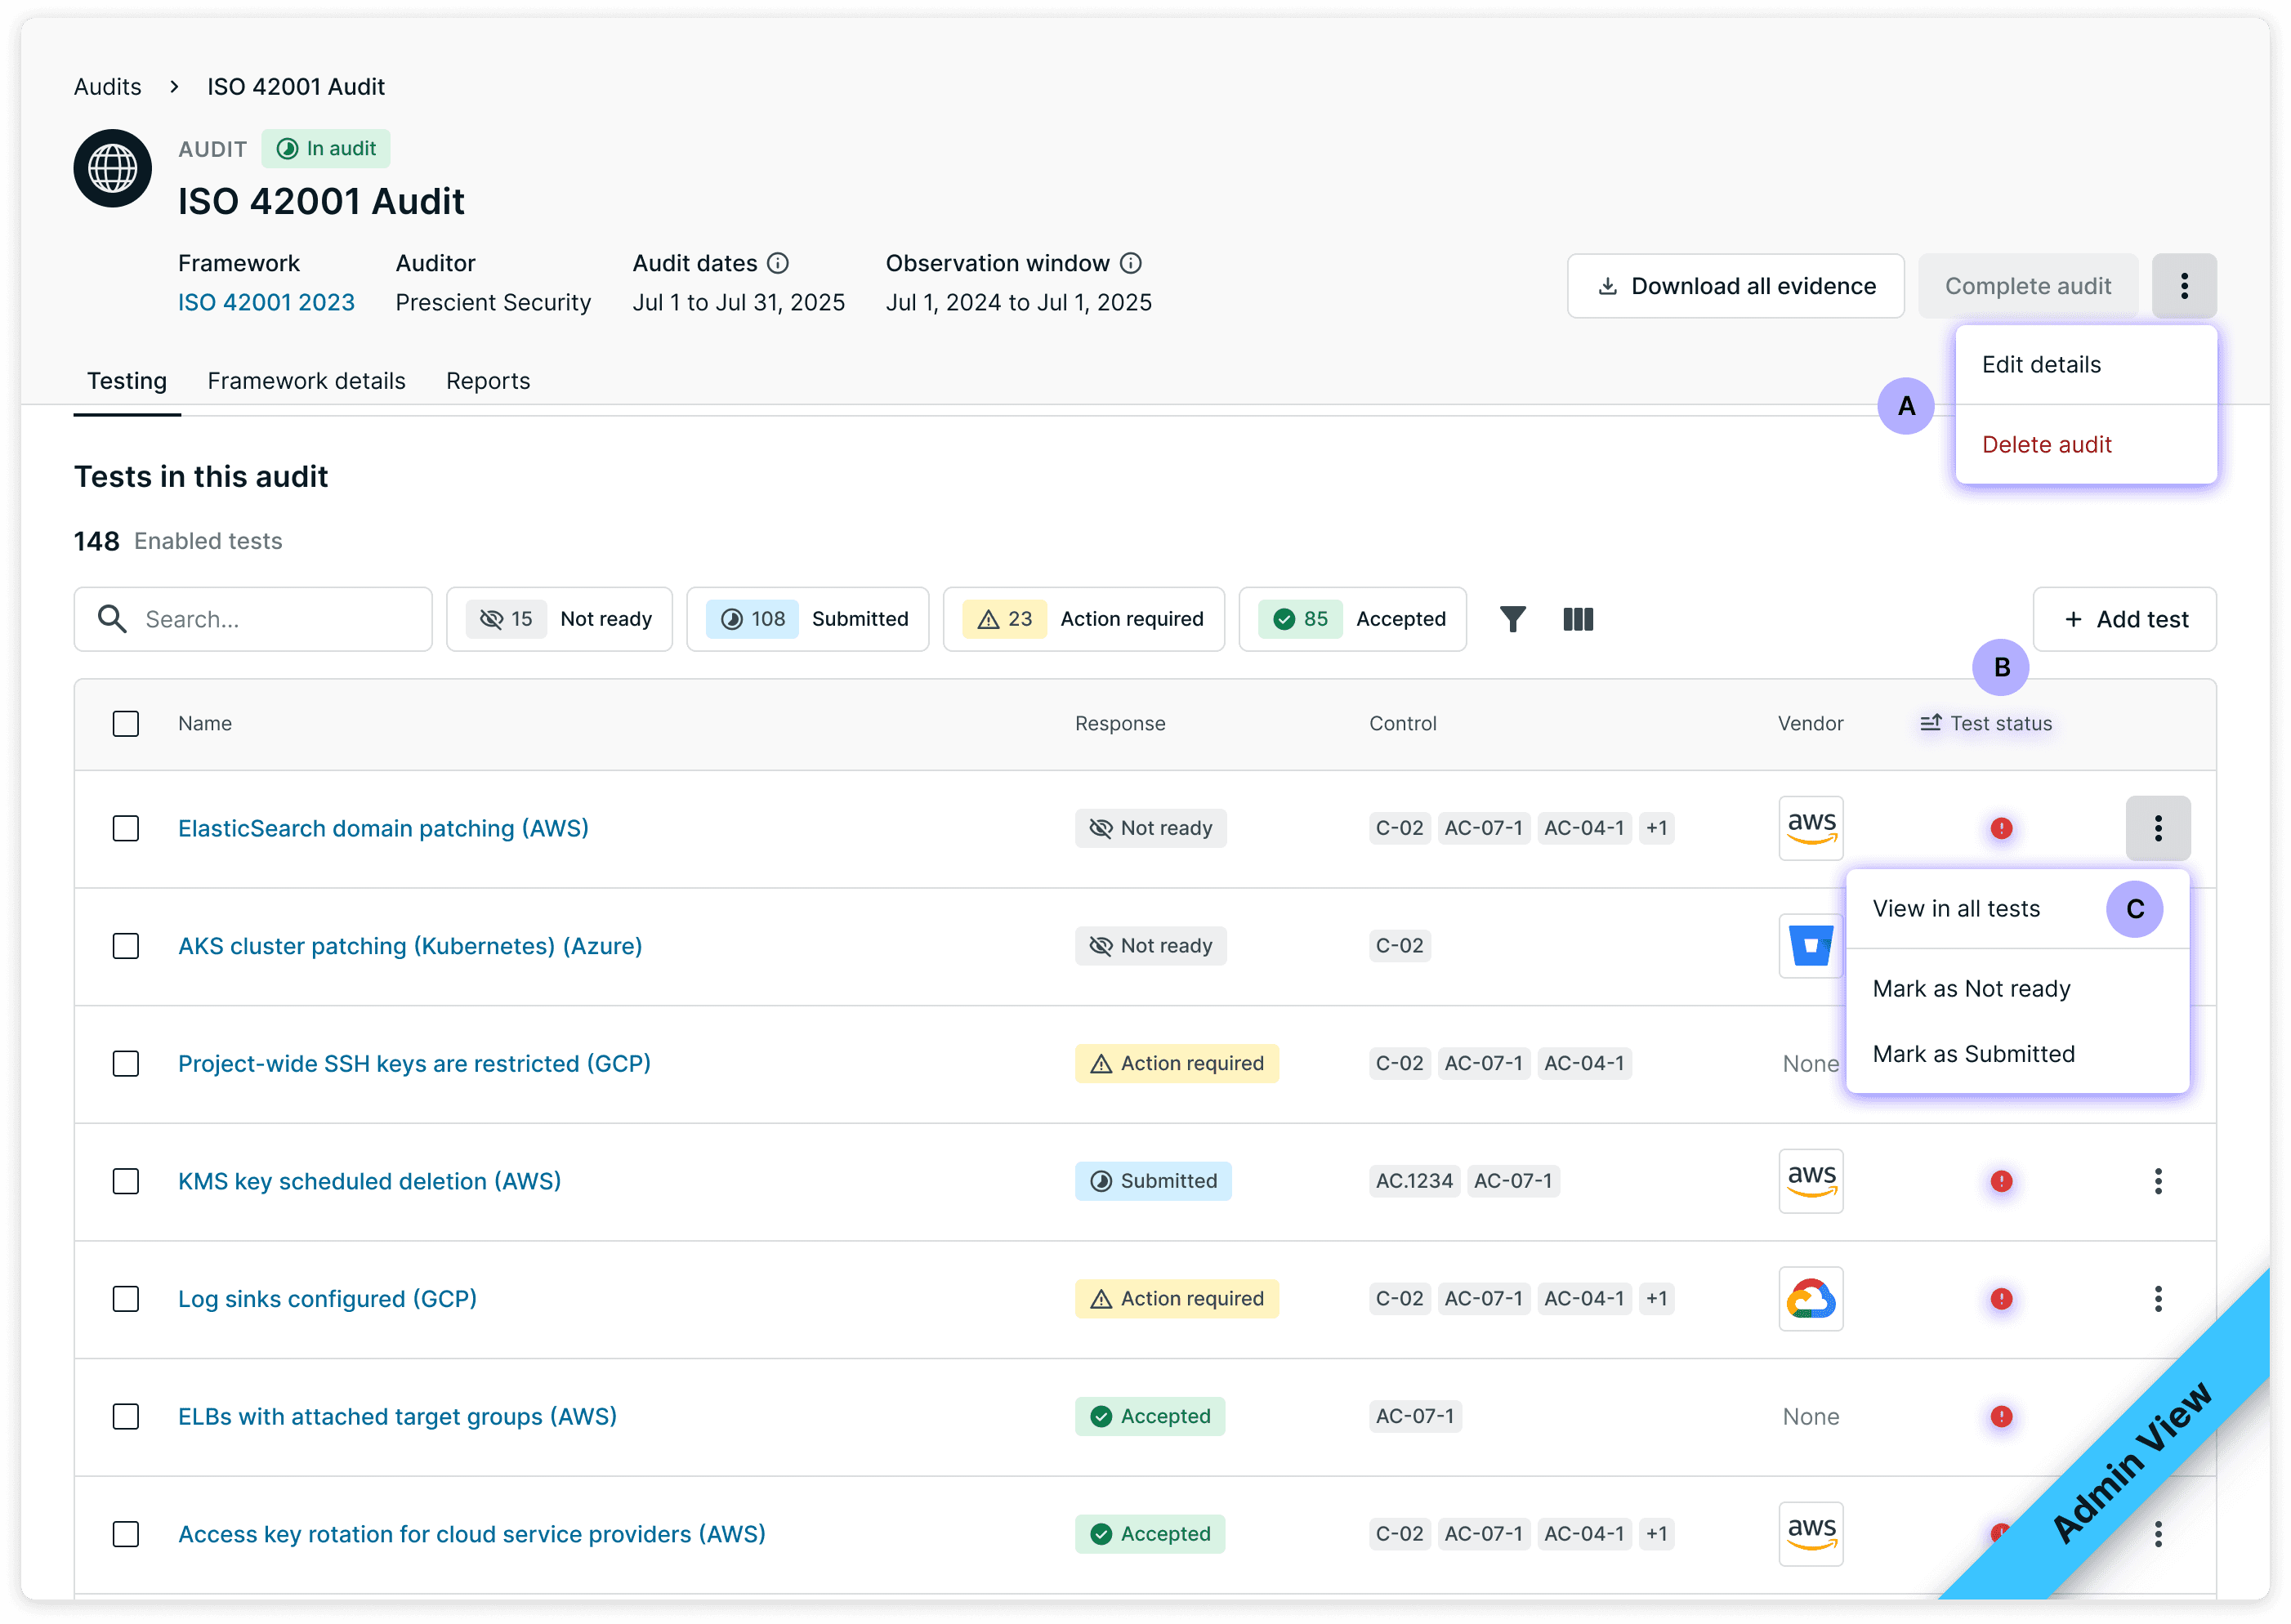Open row options menu for KMS key scheduled deletion
The image size is (2291, 1624).
coord(2158,1181)
